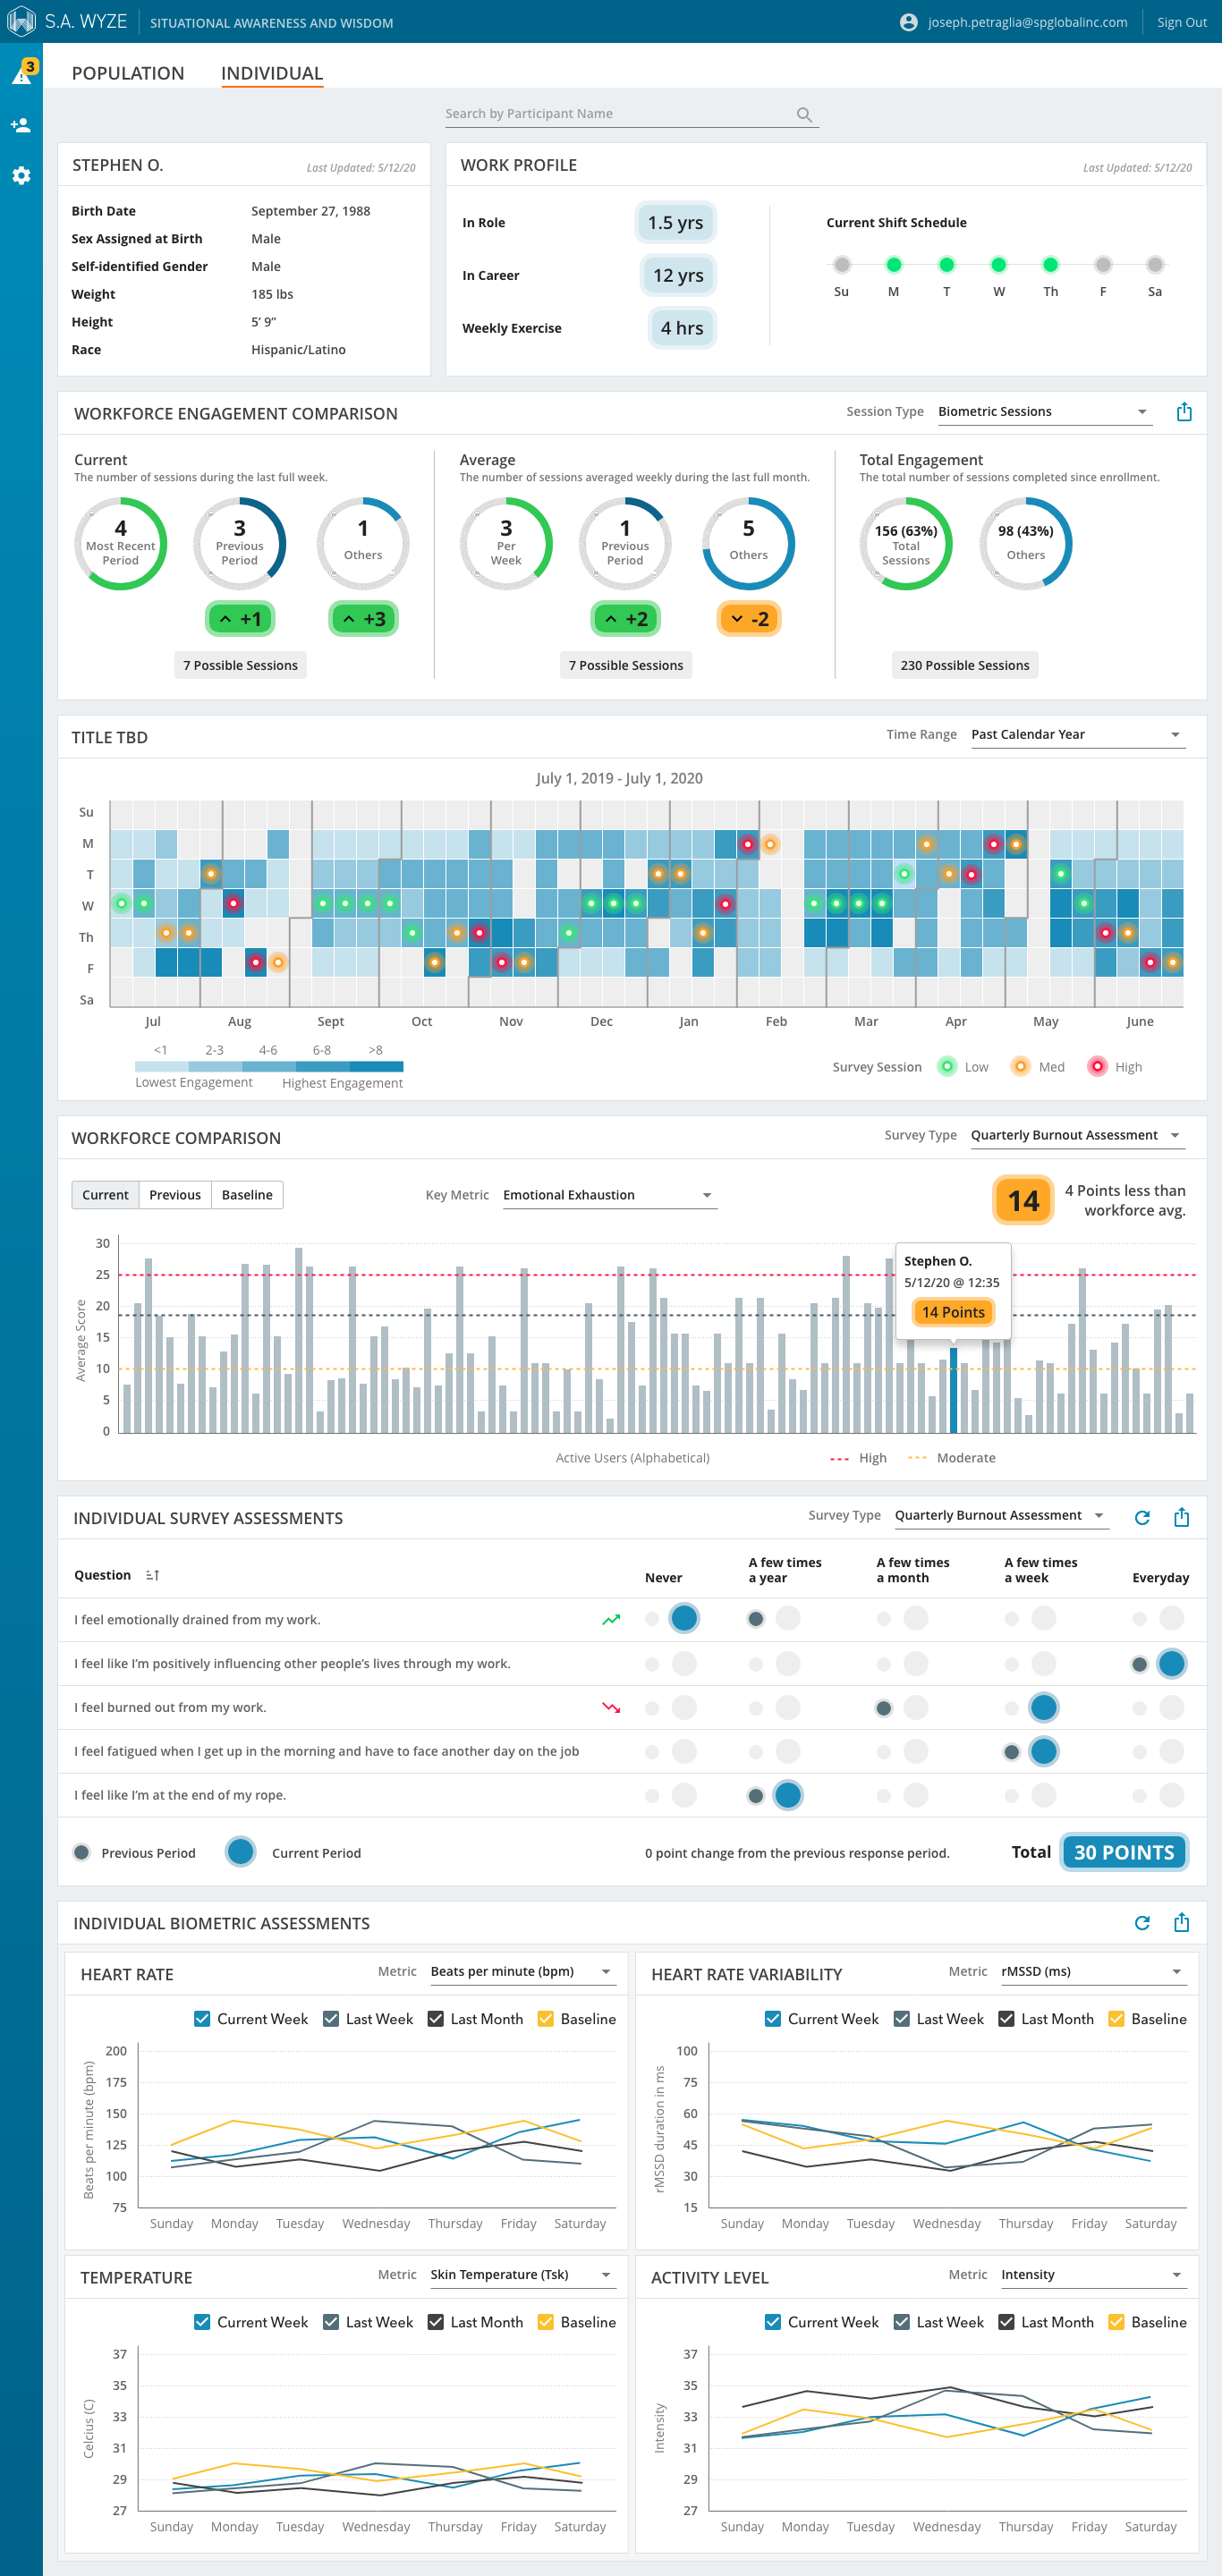This screenshot has height=2576, width=1222.
Task: Expand the Past Calendar Year time range
Action: click(x=1076, y=734)
